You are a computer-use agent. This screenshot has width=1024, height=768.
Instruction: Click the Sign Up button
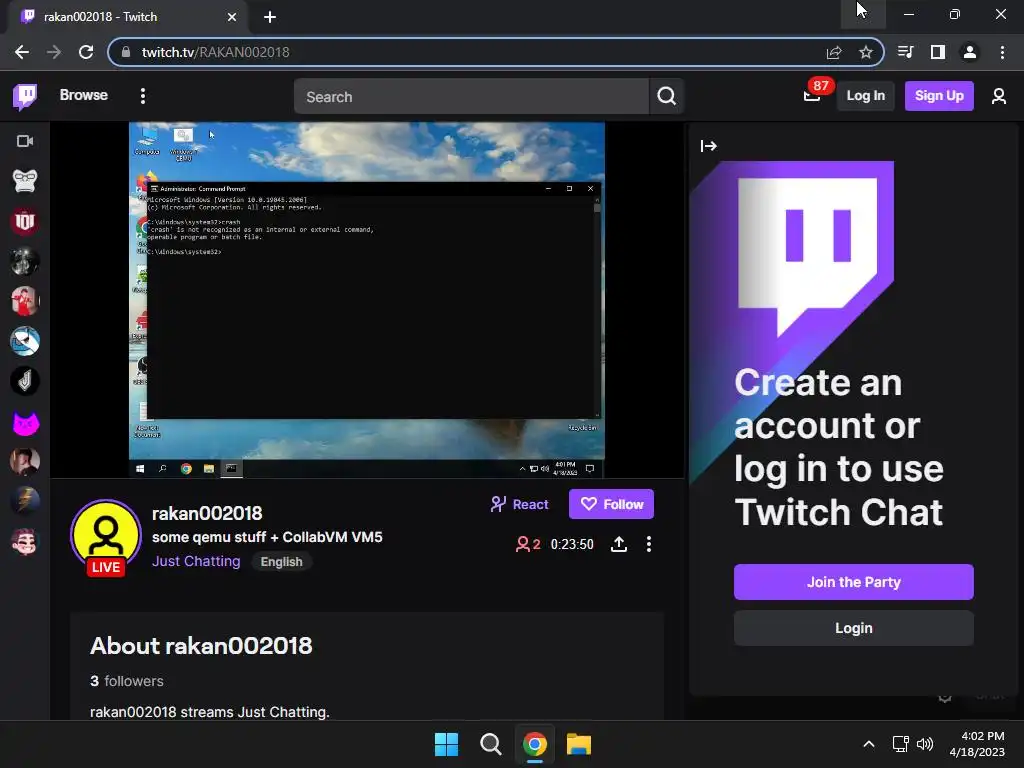click(x=938, y=95)
